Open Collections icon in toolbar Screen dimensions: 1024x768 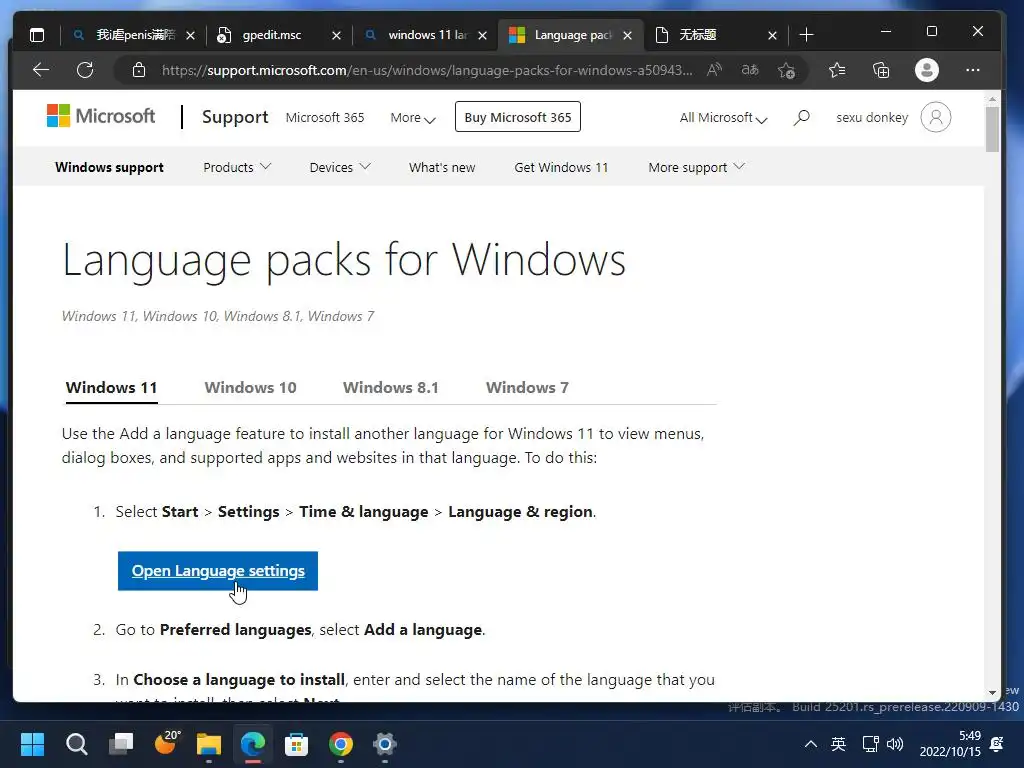tap(881, 70)
